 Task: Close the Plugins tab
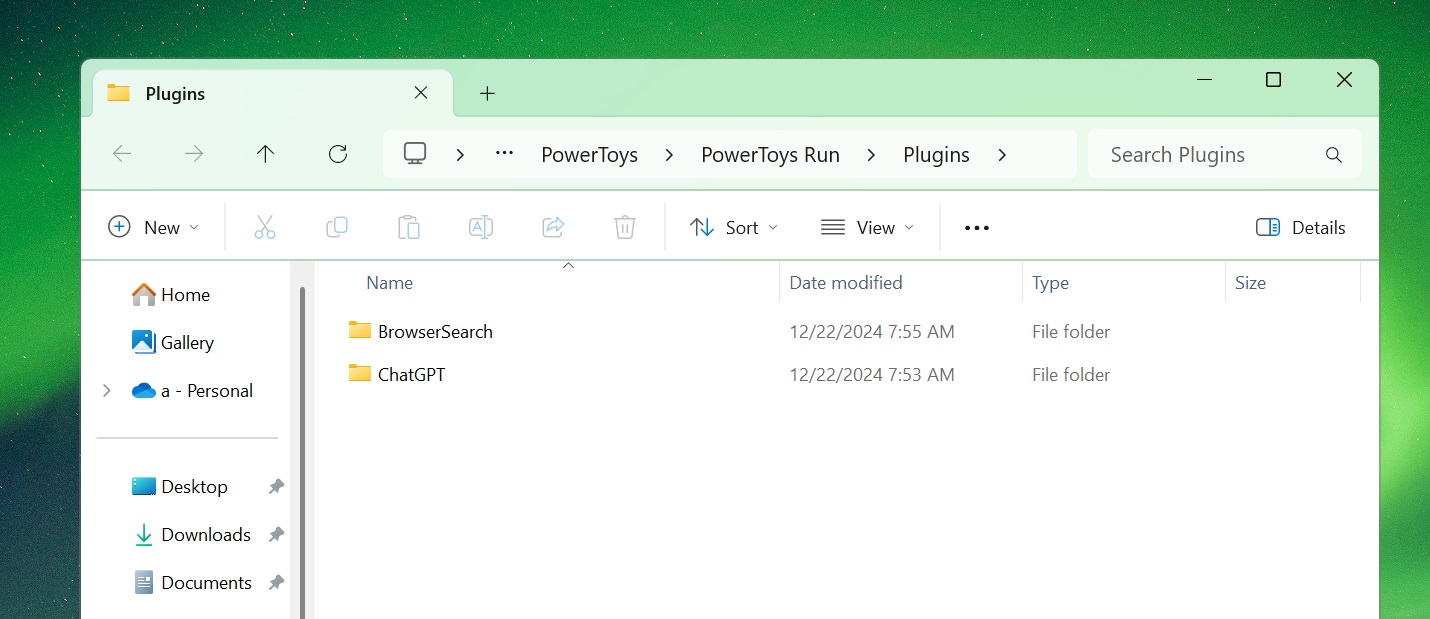(421, 93)
